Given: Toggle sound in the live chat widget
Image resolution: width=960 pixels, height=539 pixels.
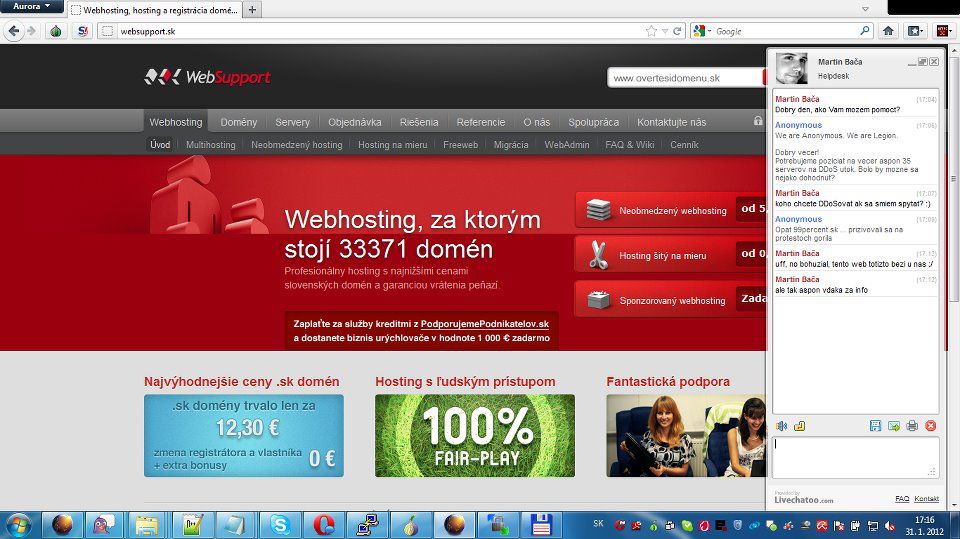Looking at the screenshot, I should [x=782, y=426].
